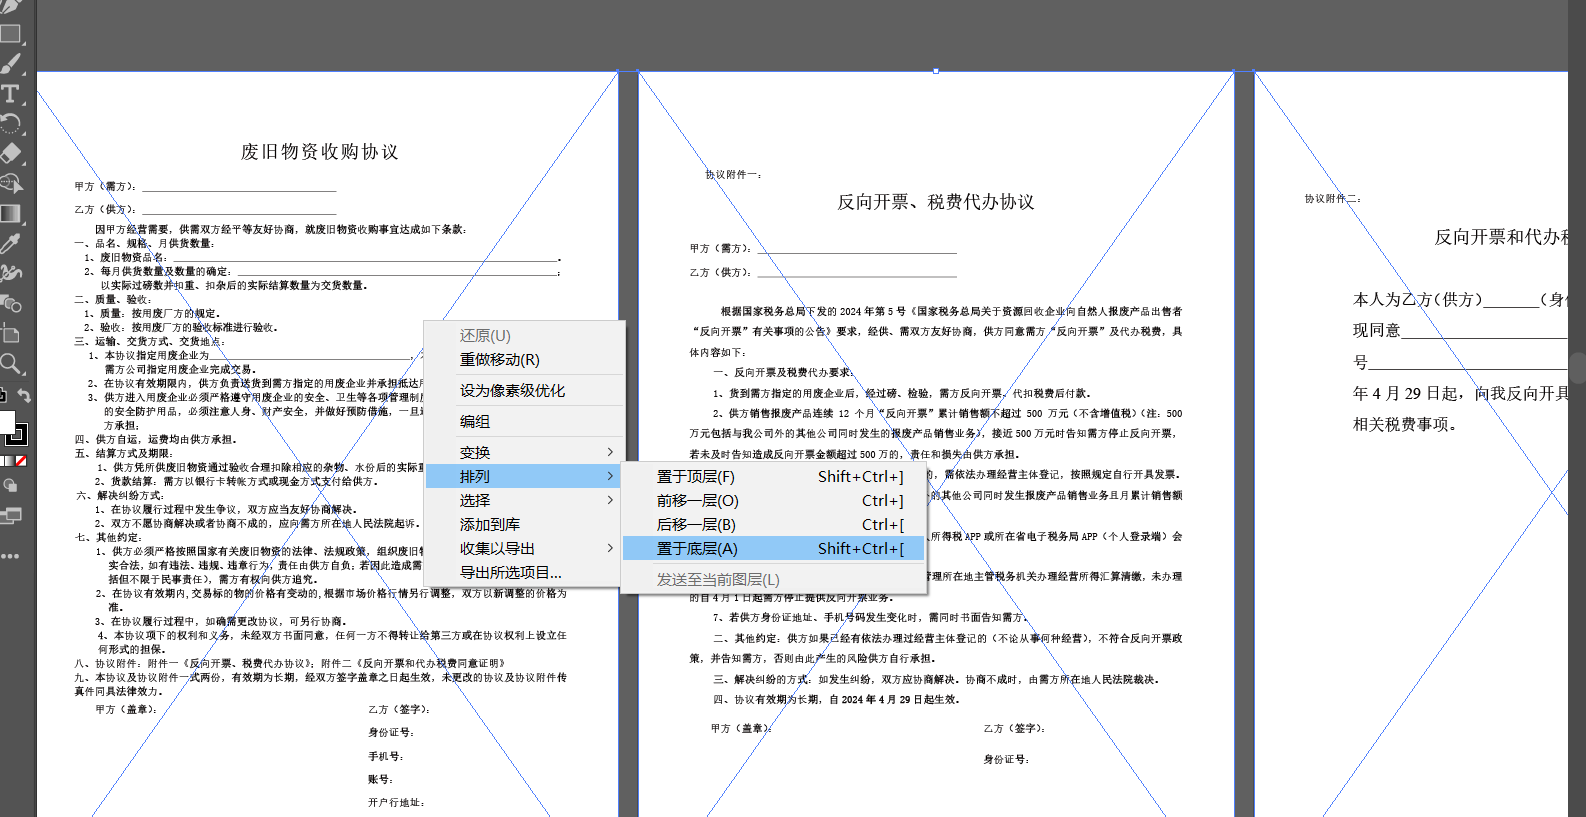This screenshot has height=817, width=1586.
Task: Choose 编组 to group selection
Action: click(525, 422)
